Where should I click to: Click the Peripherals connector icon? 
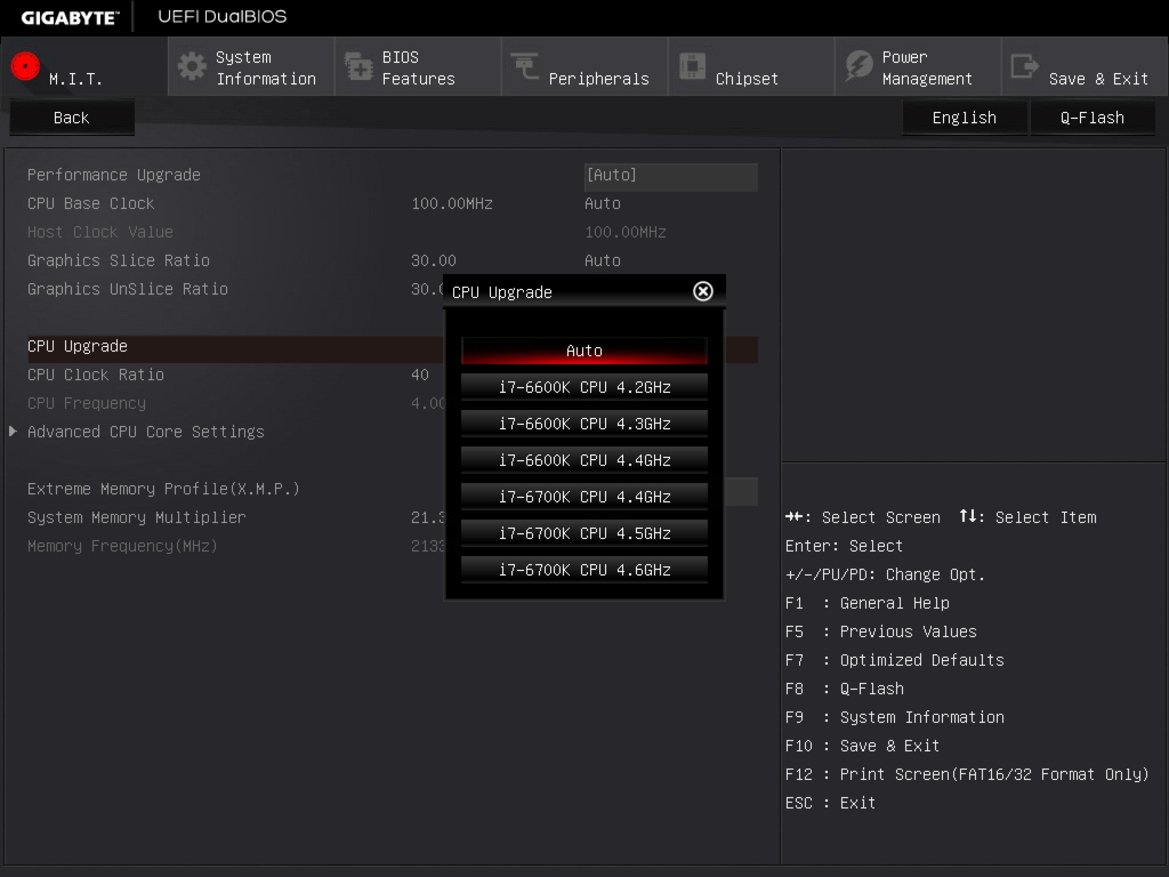pyautogui.click(x=525, y=66)
